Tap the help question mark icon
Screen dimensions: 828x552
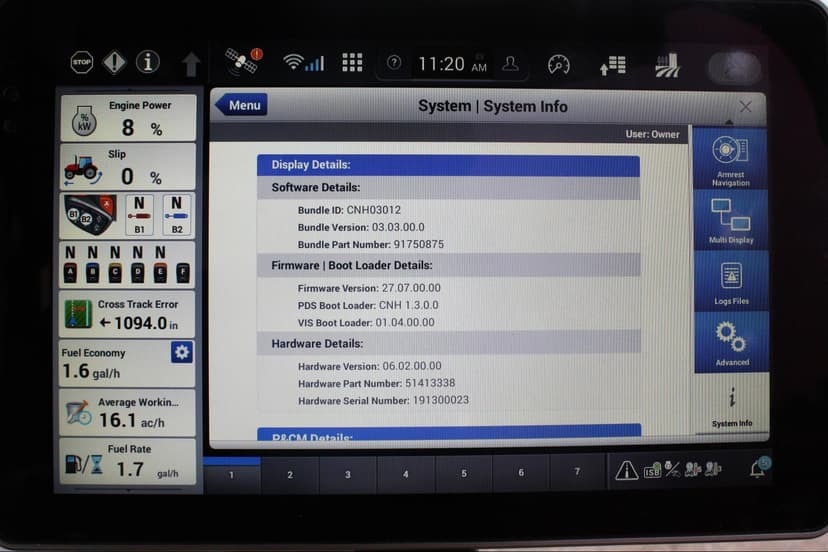pyautogui.click(x=394, y=63)
